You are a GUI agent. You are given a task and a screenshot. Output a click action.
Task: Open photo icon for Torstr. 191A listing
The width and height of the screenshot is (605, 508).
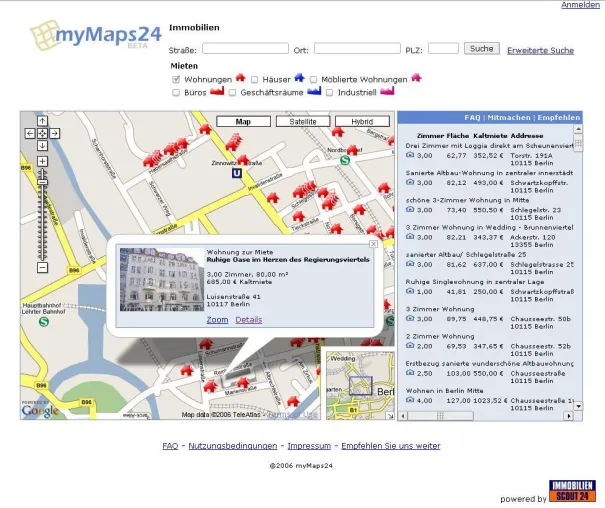pyautogui.click(x=410, y=155)
